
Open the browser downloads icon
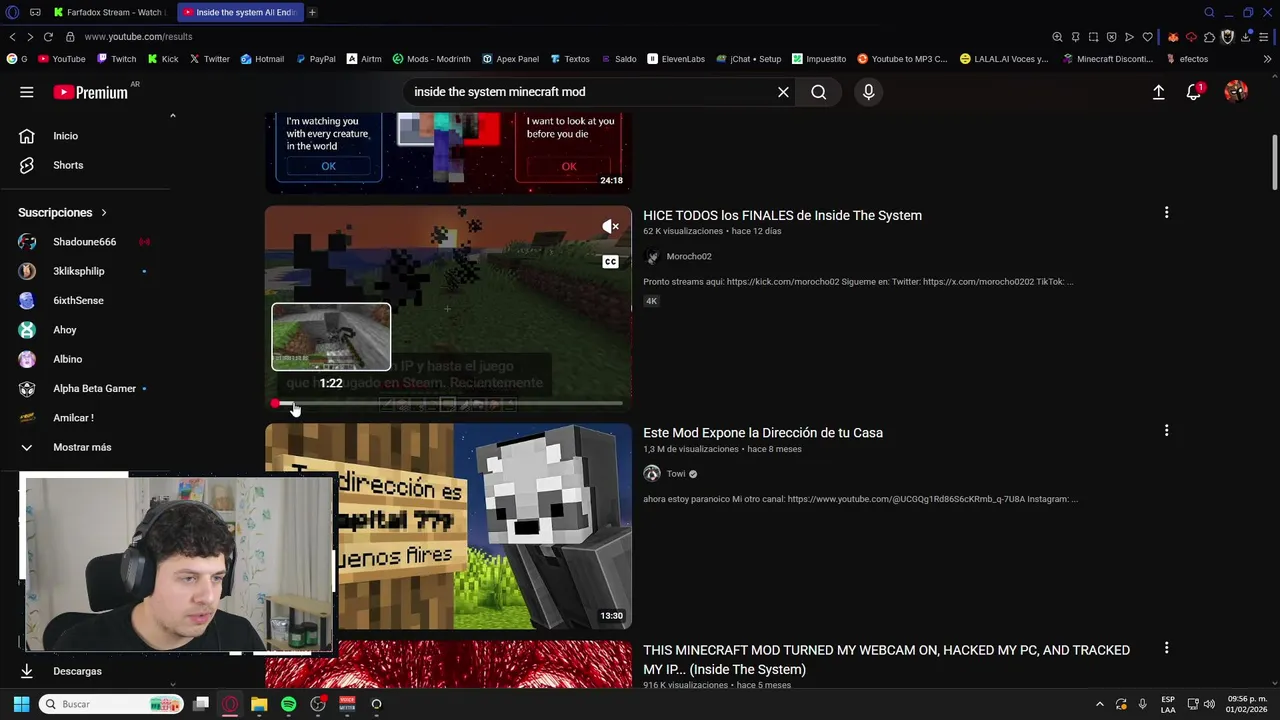pos(1246,37)
